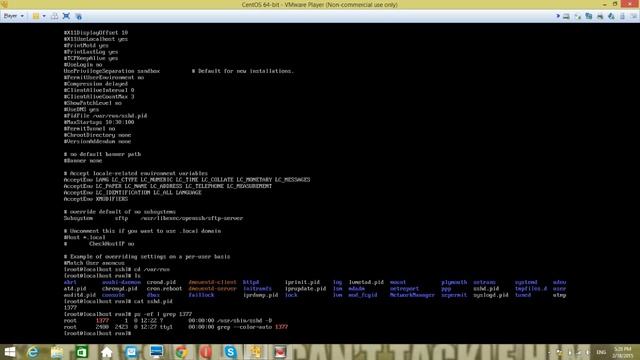This screenshot has width=640, height=360.
Task: Click the taskbar clock showing date and time
Action: 622,352
